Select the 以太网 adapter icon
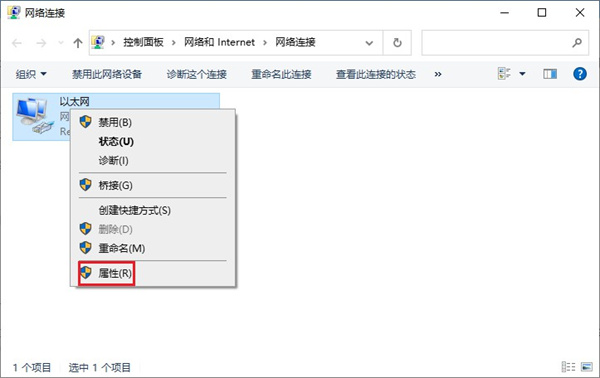Screen dimensions: 600x378 click(x=35, y=116)
